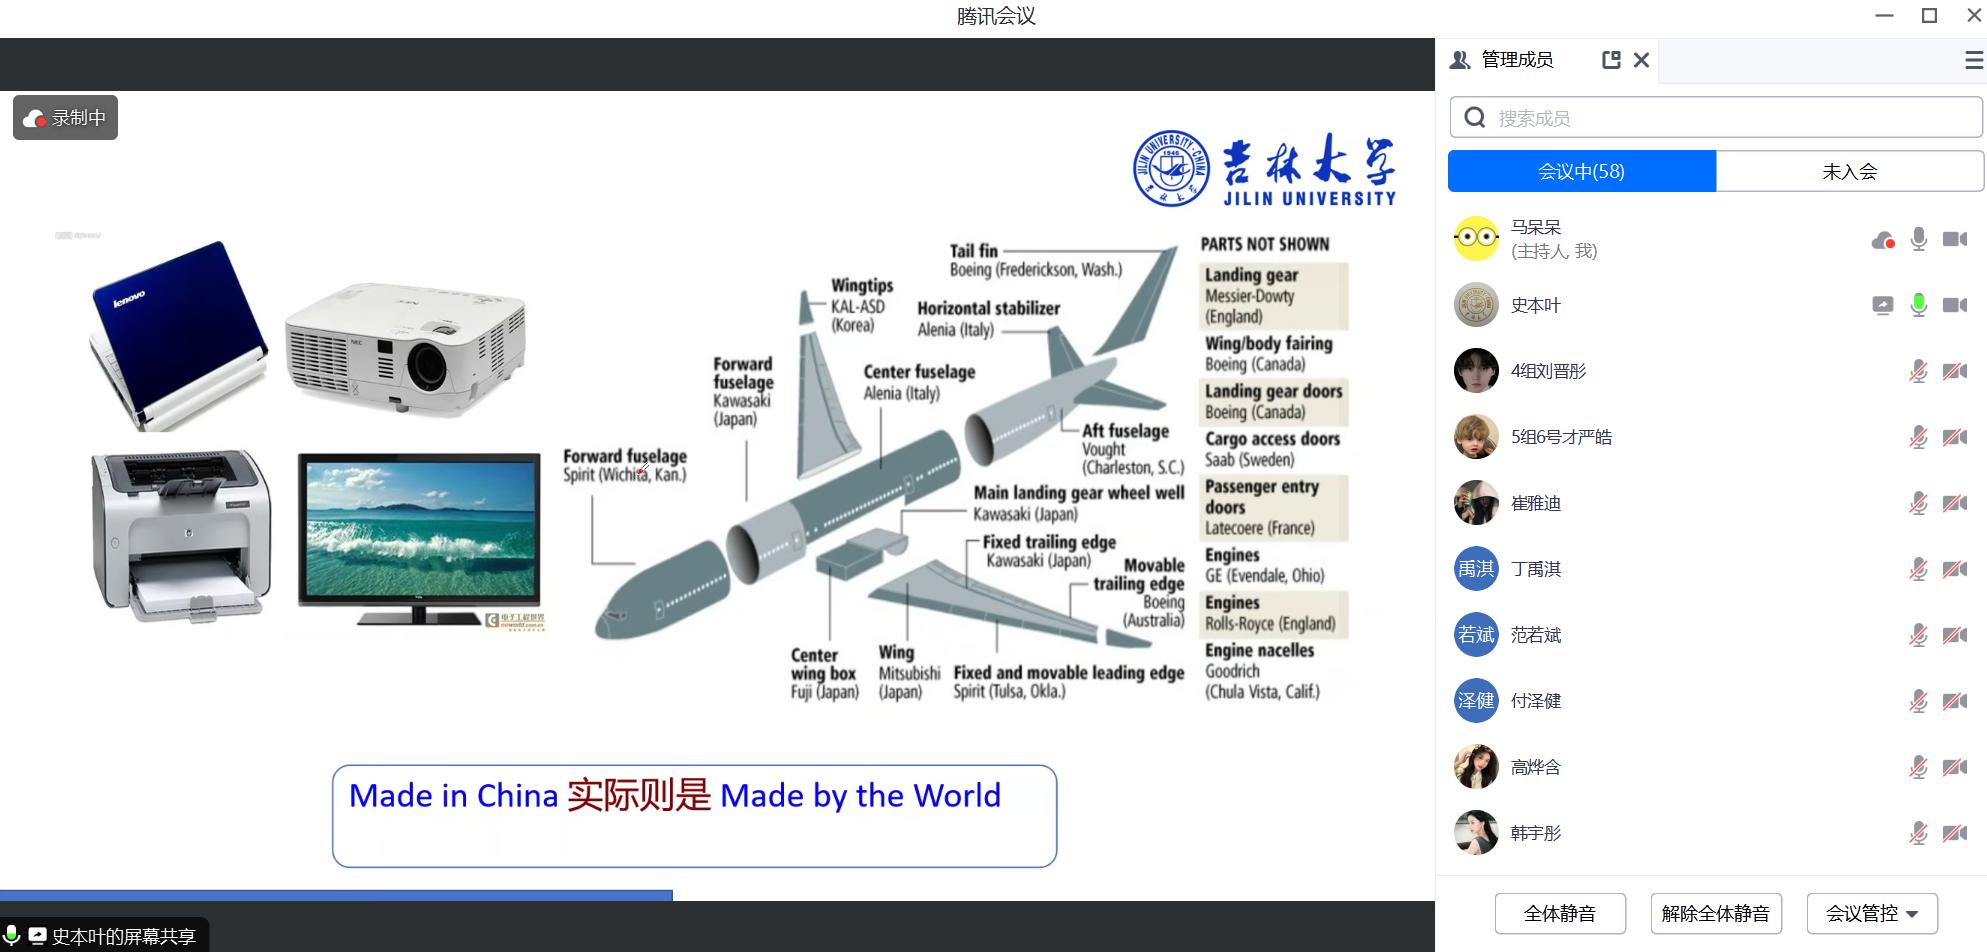Click 5组6号才严皓's avatar

pos(1476,437)
